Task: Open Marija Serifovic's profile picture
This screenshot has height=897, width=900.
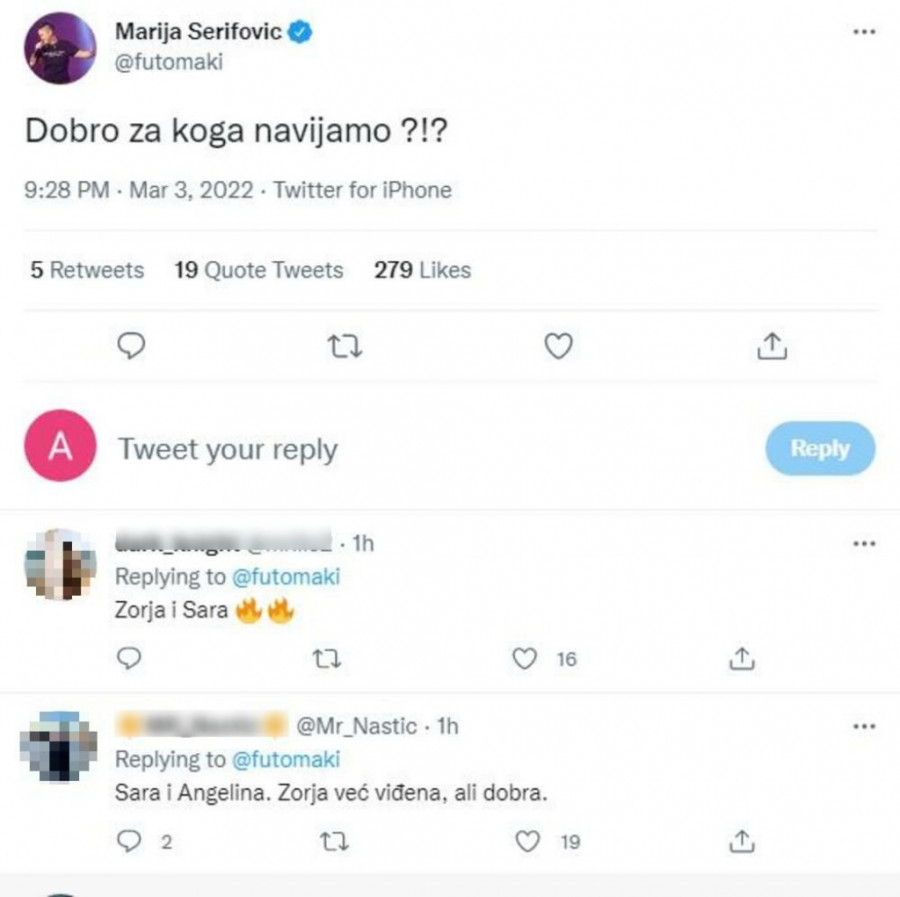Action: pos(61,47)
